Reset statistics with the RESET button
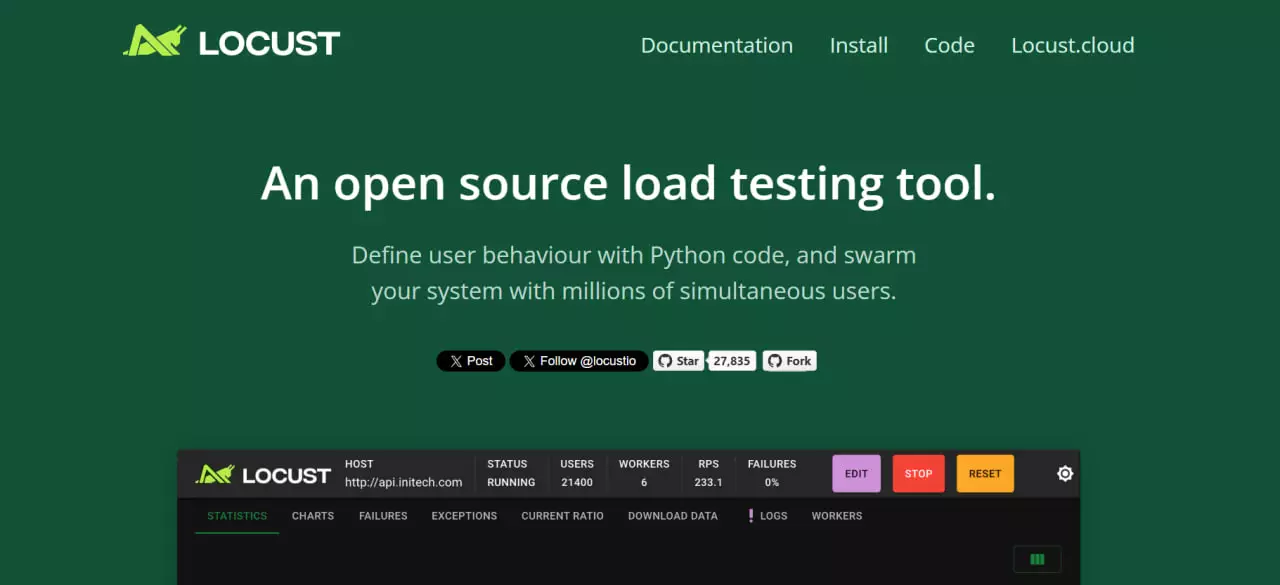 (985, 474)
